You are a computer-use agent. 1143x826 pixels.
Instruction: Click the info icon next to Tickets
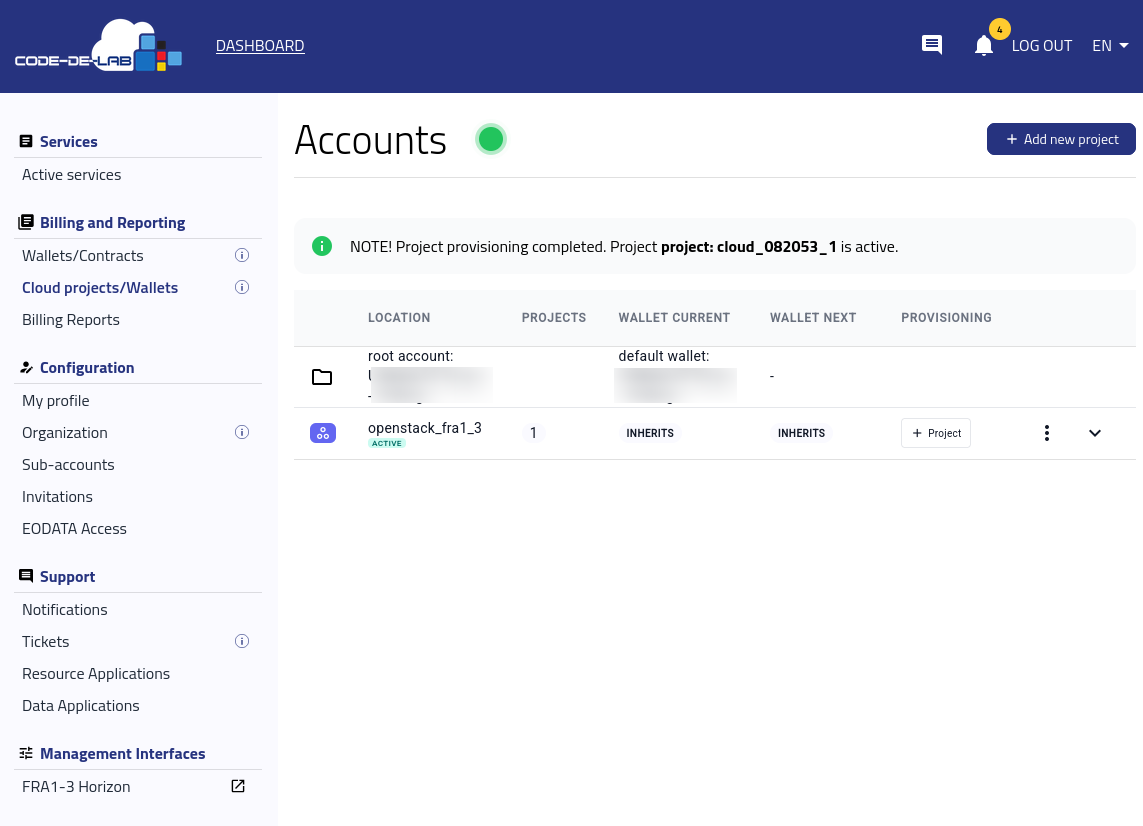pos(242,642)
